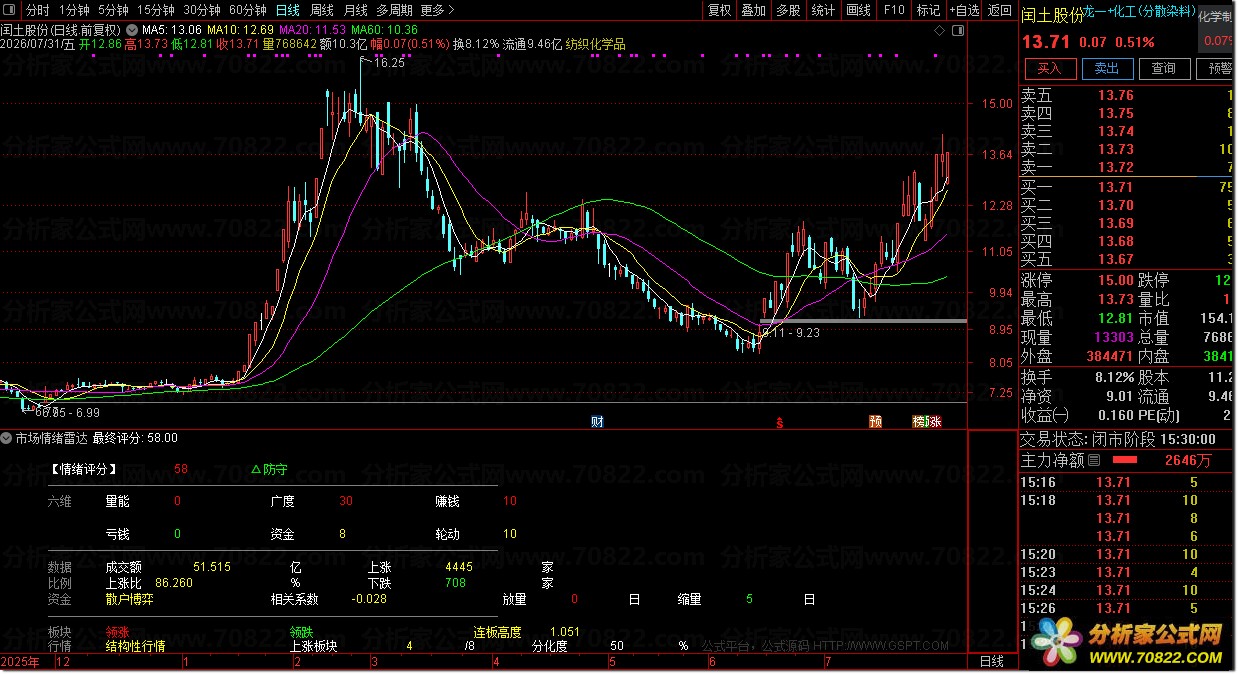Viewport: 1239px width, 674px height.
Task: Select the 15分钟 period tab
Action: (156, 10)
